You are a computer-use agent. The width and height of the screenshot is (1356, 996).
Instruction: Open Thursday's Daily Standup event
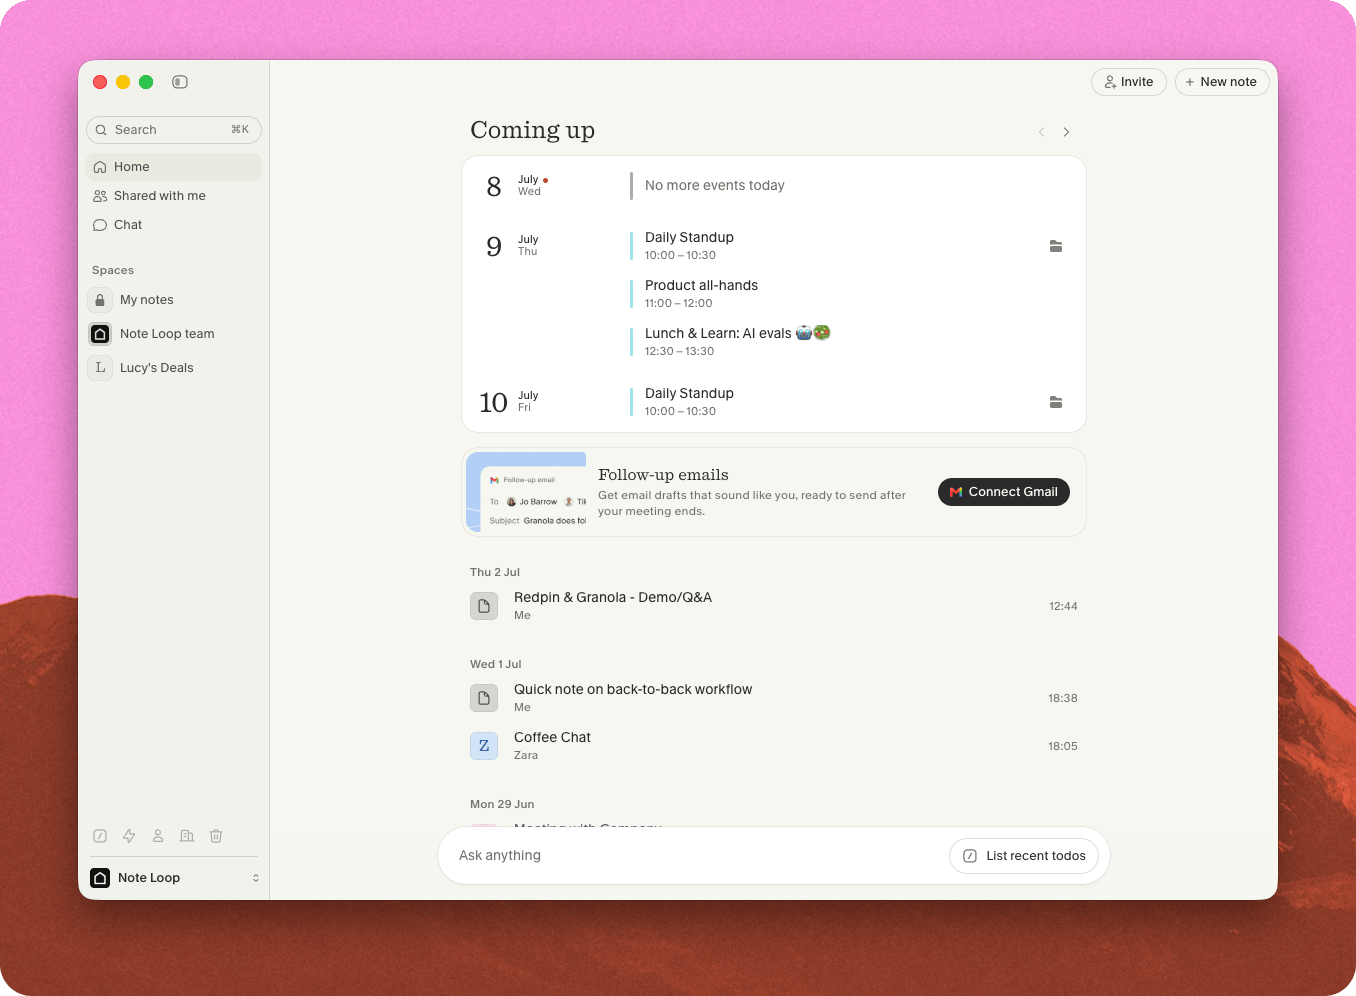689,246
